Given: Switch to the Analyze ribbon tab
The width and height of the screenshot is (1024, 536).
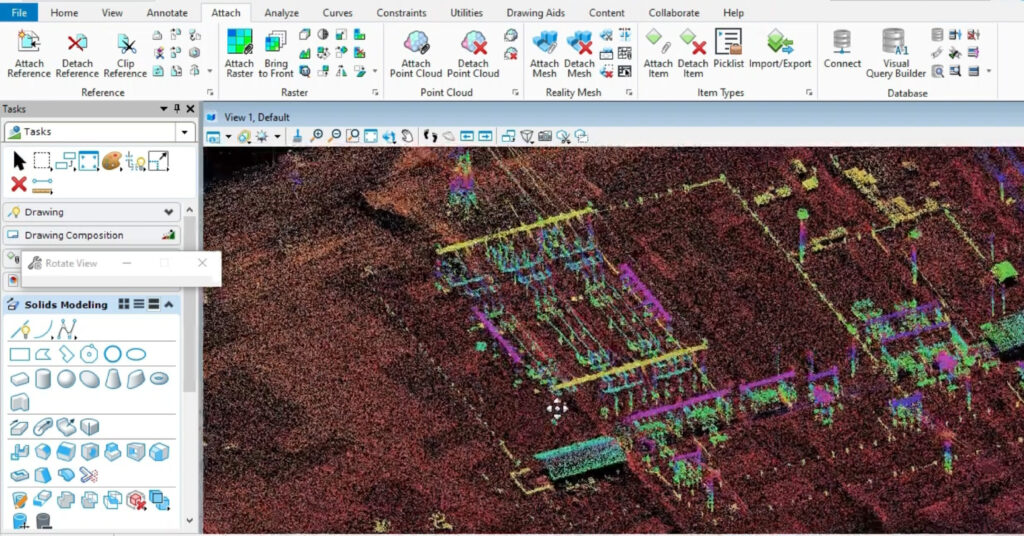Looking at the screenshot, I should (x=281, y=12).
